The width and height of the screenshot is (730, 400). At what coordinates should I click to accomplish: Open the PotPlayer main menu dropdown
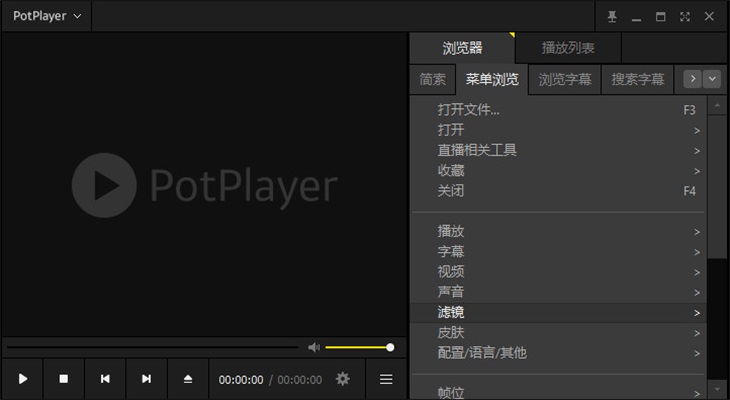[x=47, y=16]
